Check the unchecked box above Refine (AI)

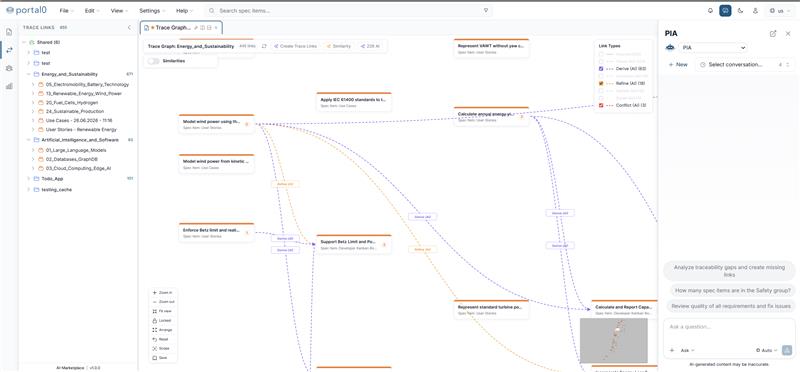point(601,76)
